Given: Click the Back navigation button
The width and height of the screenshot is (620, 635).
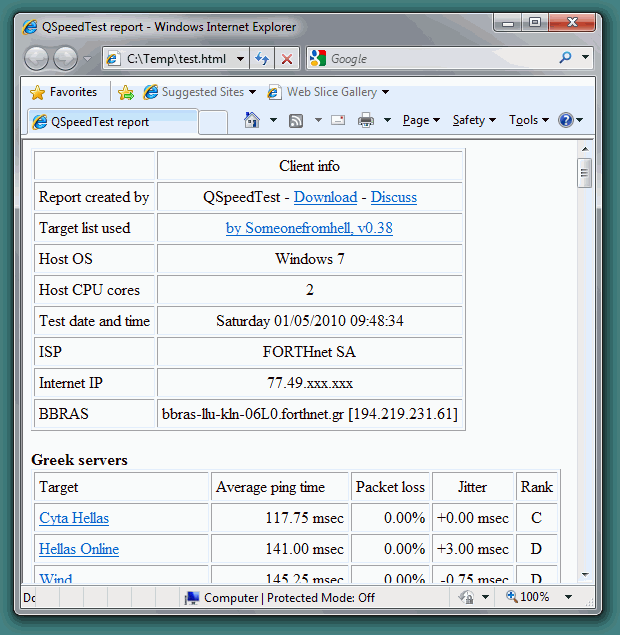Looking at the screenshot, I should (36, 59).
